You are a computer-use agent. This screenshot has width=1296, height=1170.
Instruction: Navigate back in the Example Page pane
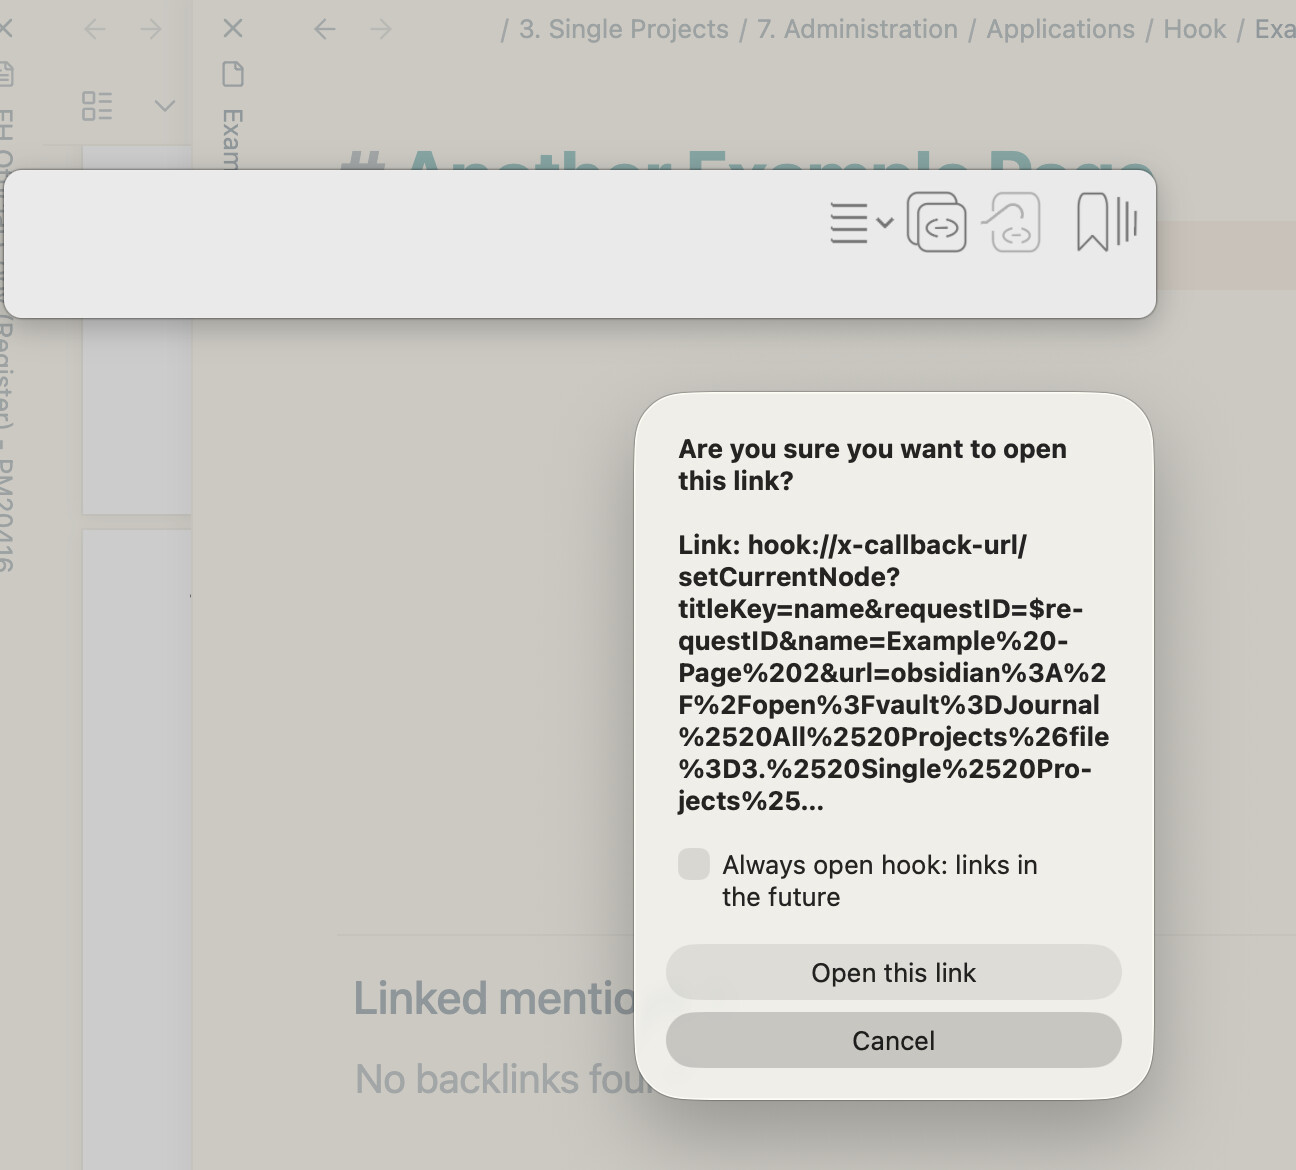point(325,29)
